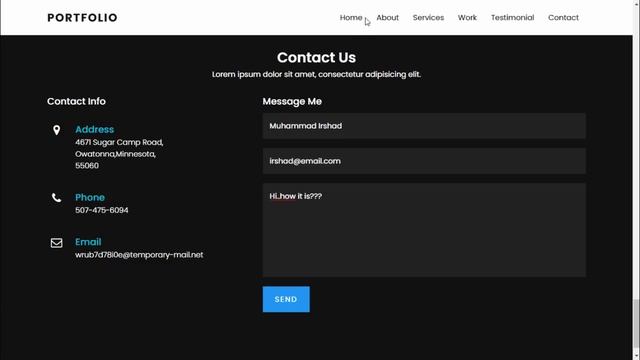The width and height of the screenshot is (640, 360).
Task: Click the Phone heading
Action: coord(90,198)
